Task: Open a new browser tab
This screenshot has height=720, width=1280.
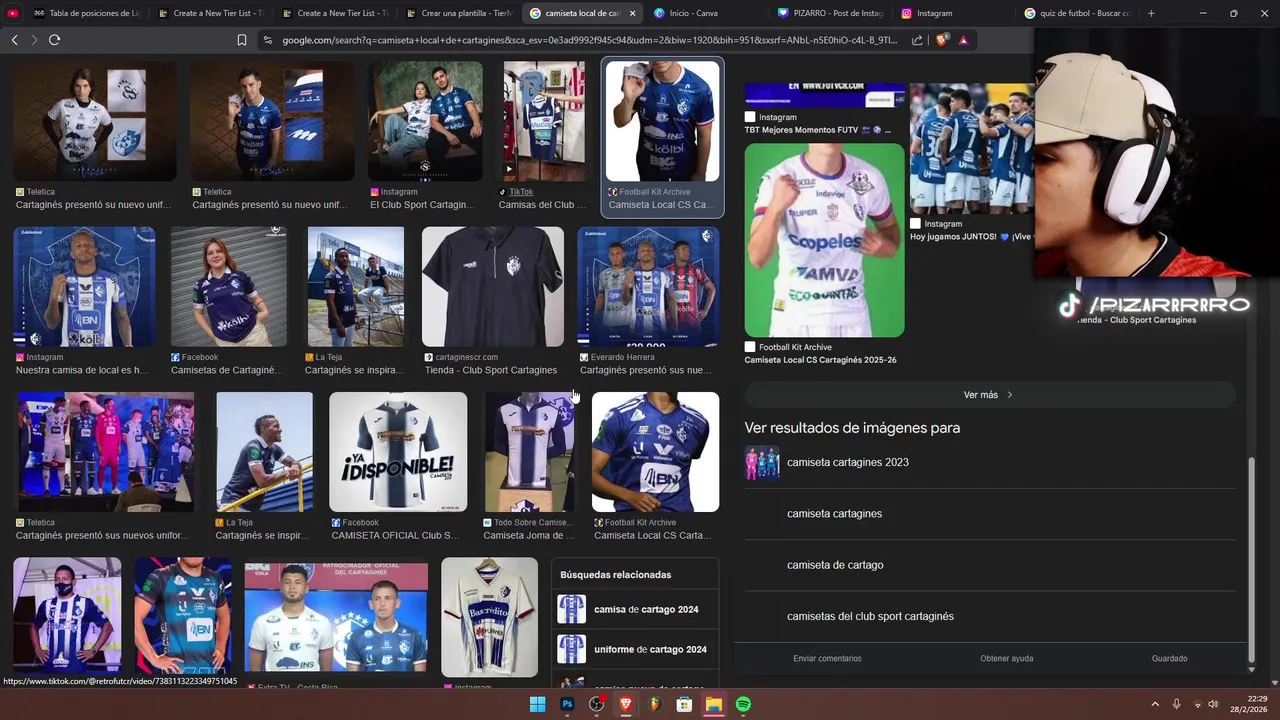Action: [1151, 13]
